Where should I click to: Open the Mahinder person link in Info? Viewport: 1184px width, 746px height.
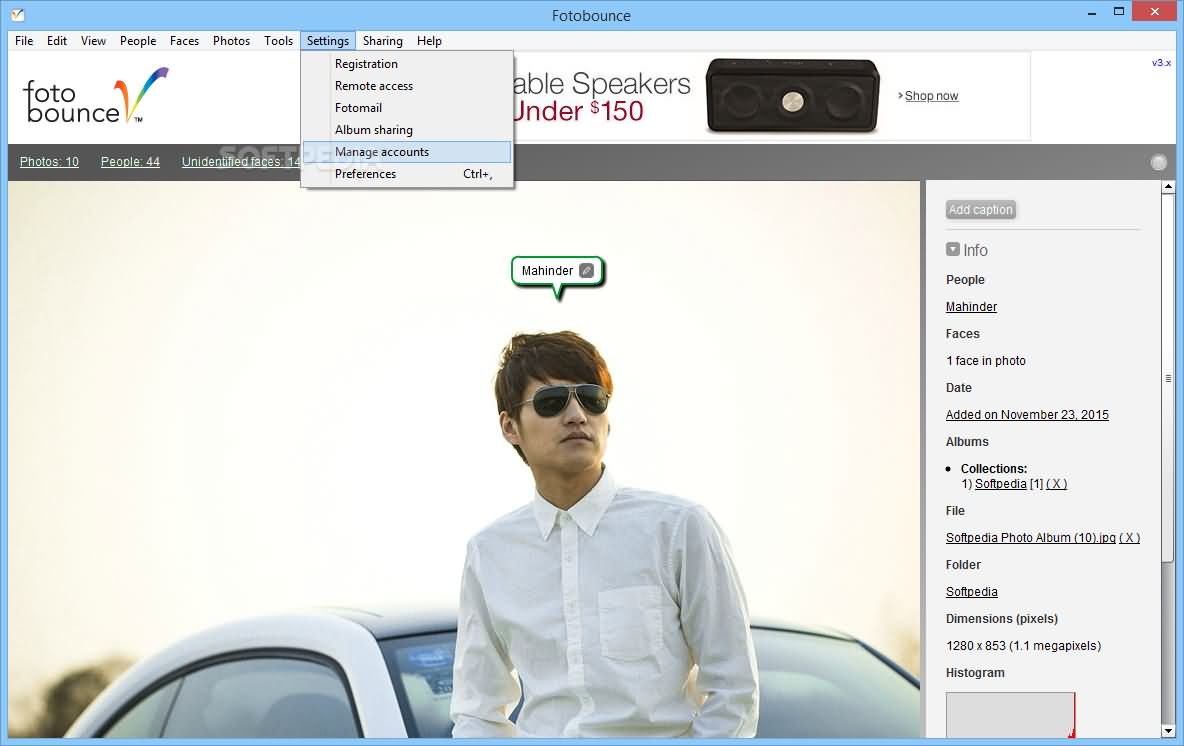pyautogui.click(x=971, y=307)
